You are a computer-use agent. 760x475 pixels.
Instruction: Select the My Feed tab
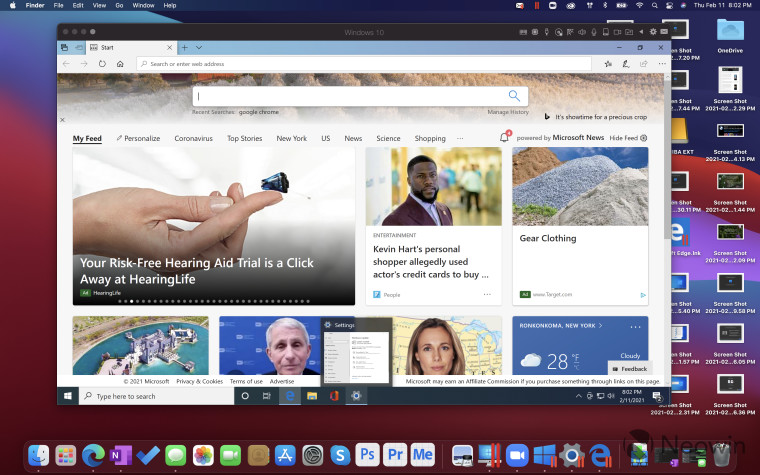[87, 138]
